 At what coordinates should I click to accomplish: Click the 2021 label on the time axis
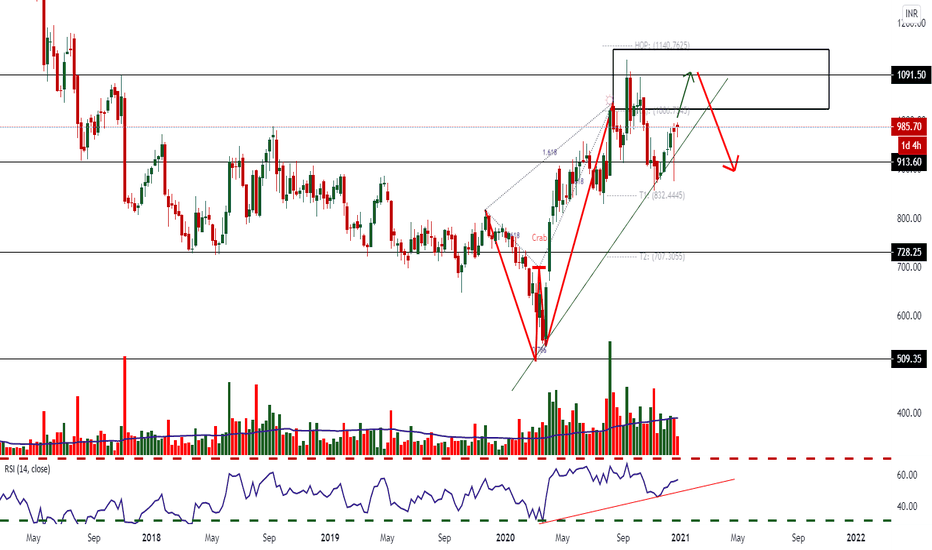pyautogui.click(x=680, y=538)
